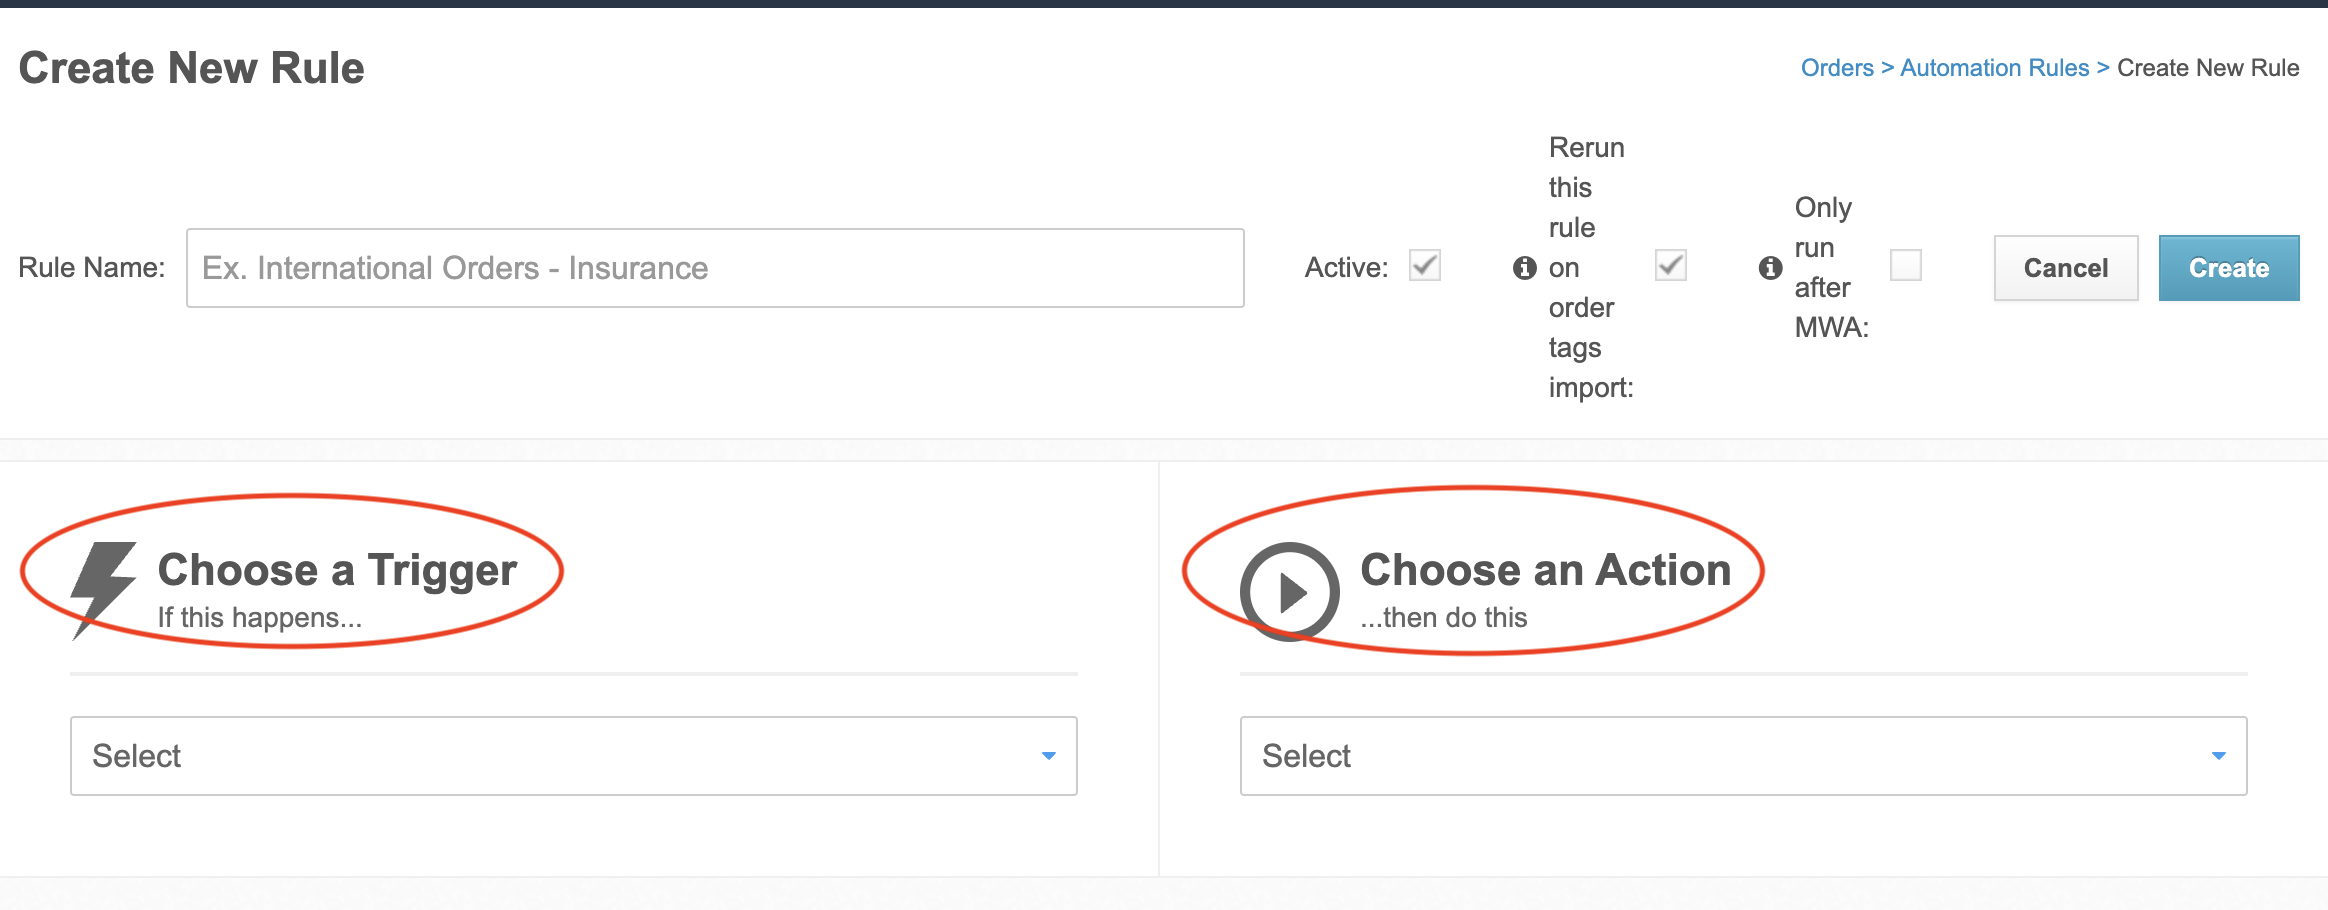
Task: Uncheck rerun this rule on order tags import
Action: click(1670, 266)
